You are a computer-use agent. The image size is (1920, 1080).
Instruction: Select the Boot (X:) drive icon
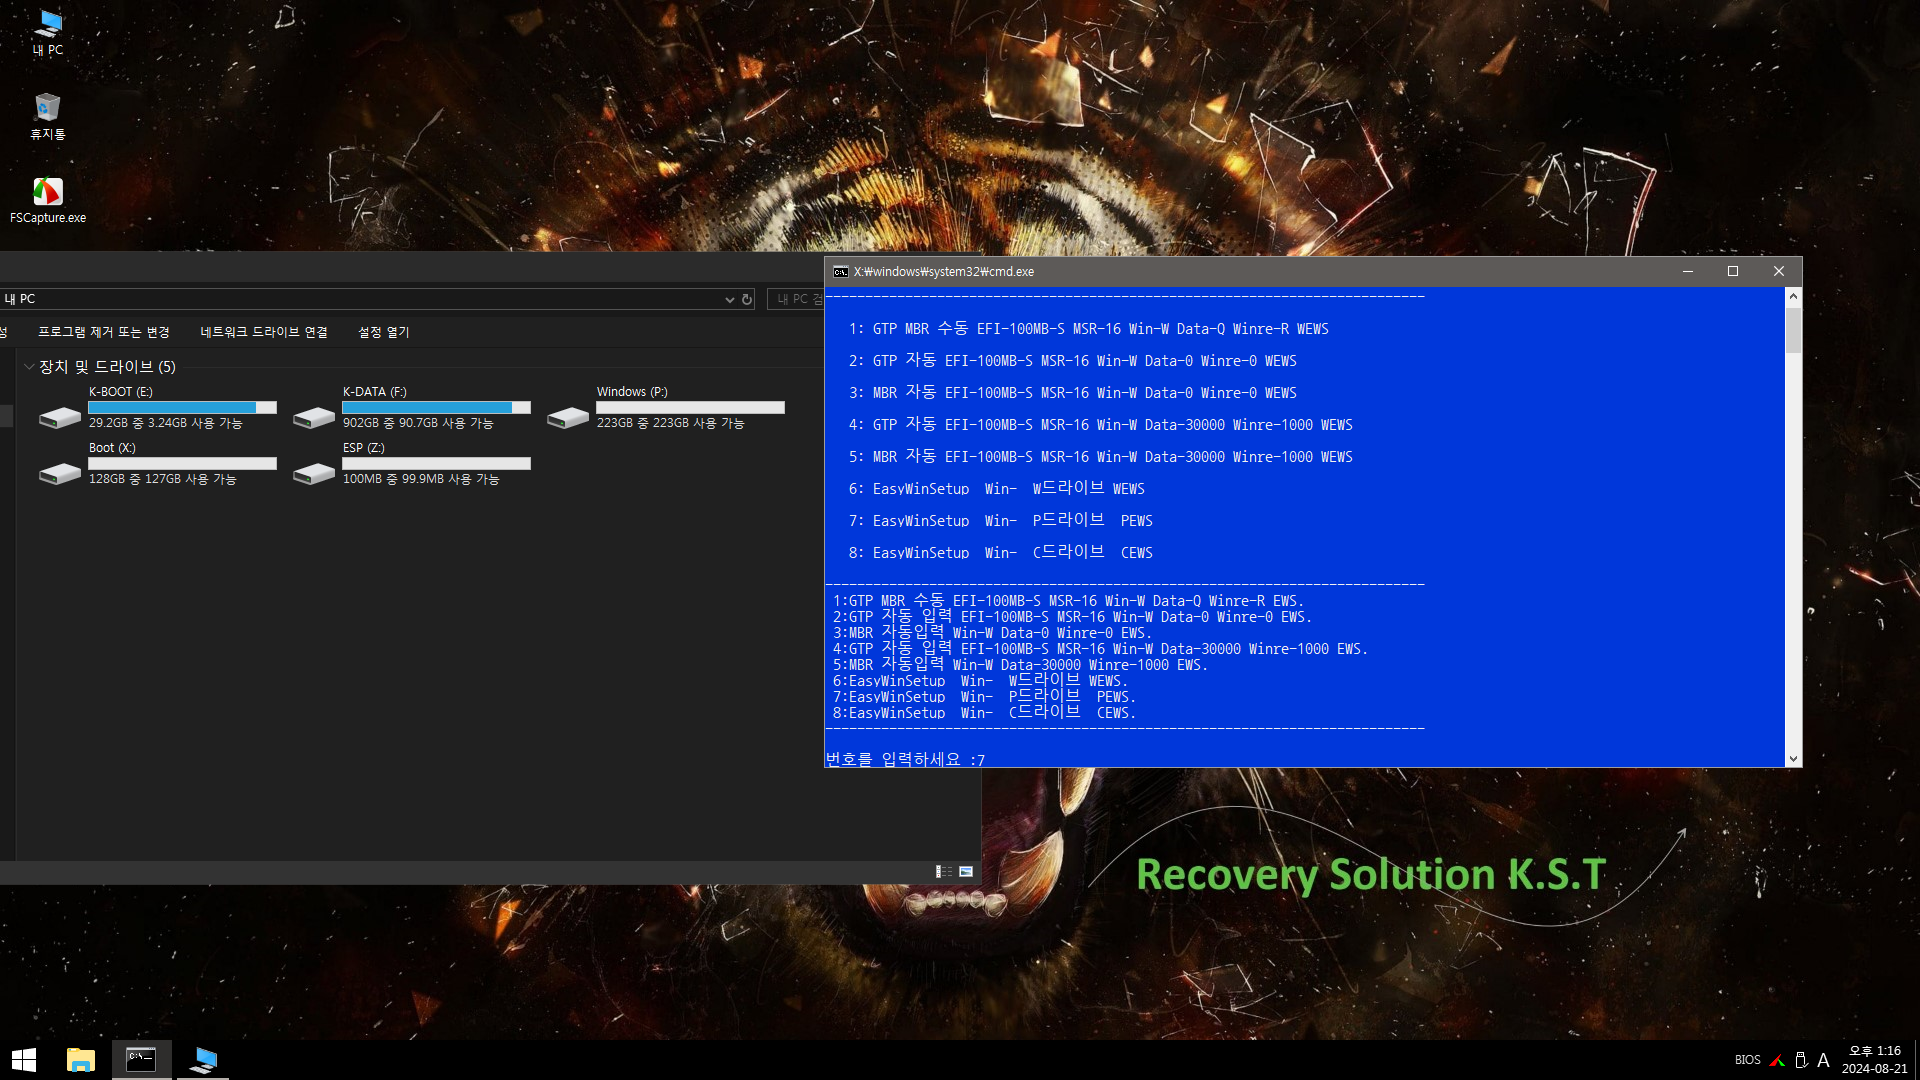pos(60,472)
